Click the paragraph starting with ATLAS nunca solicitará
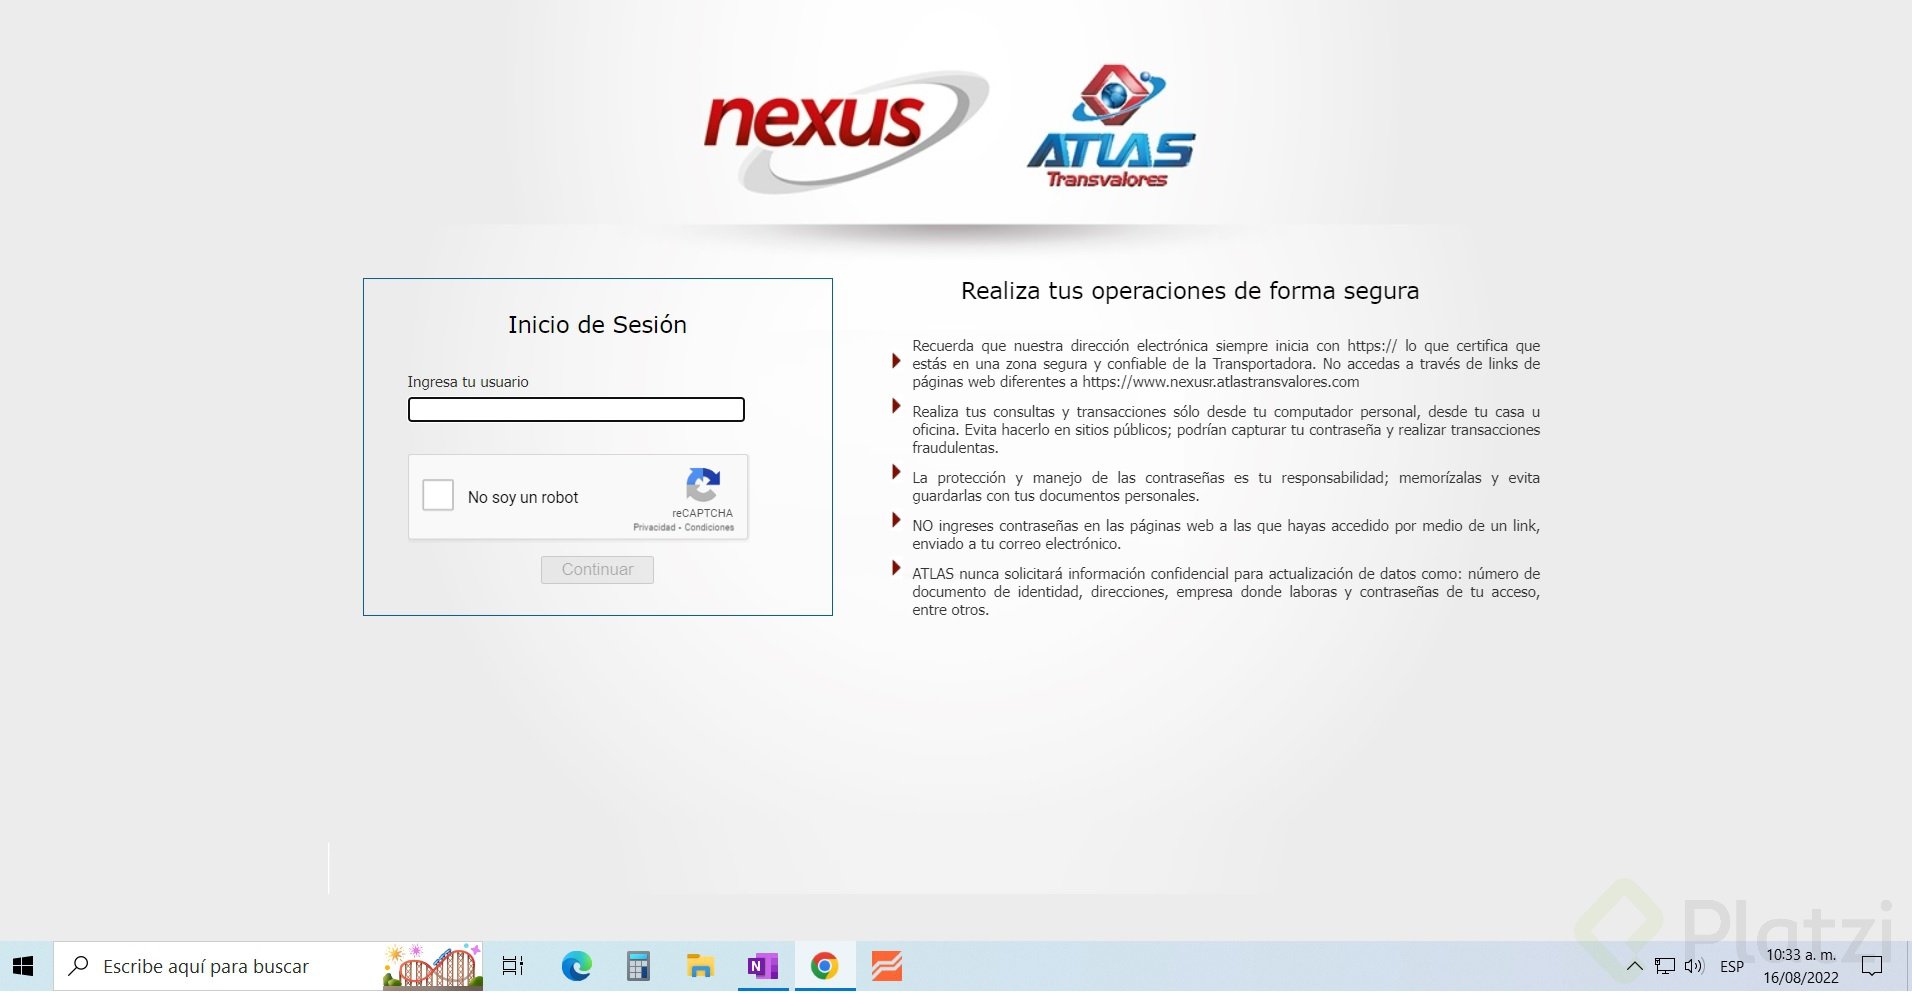 (1226, 592)
